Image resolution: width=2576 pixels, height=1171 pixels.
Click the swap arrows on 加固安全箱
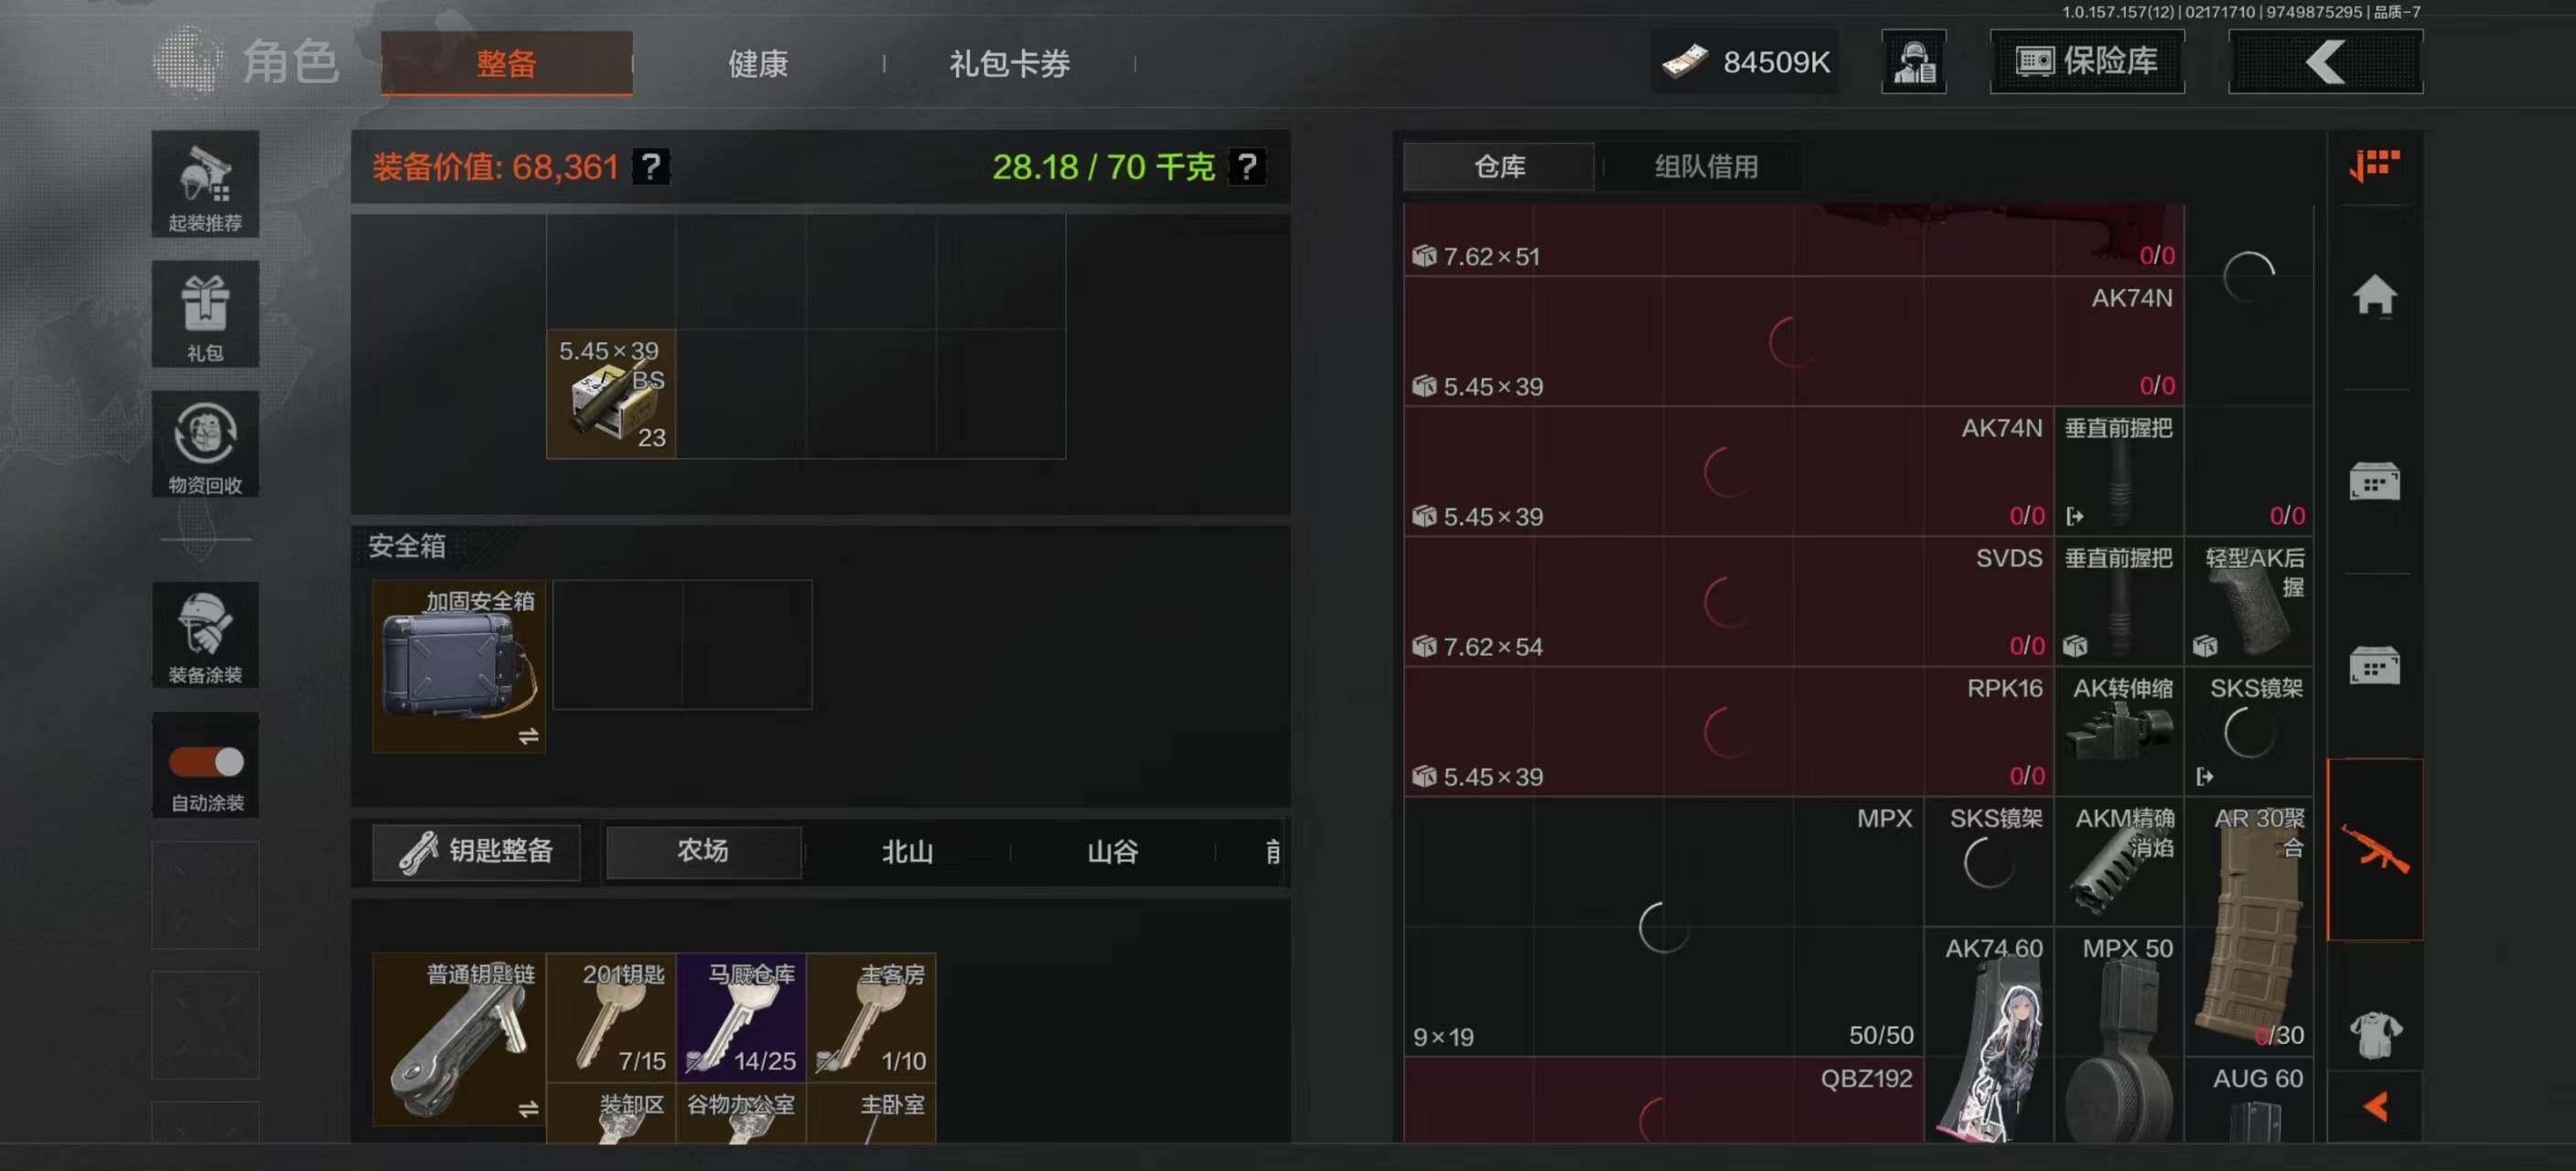(528, 736)
